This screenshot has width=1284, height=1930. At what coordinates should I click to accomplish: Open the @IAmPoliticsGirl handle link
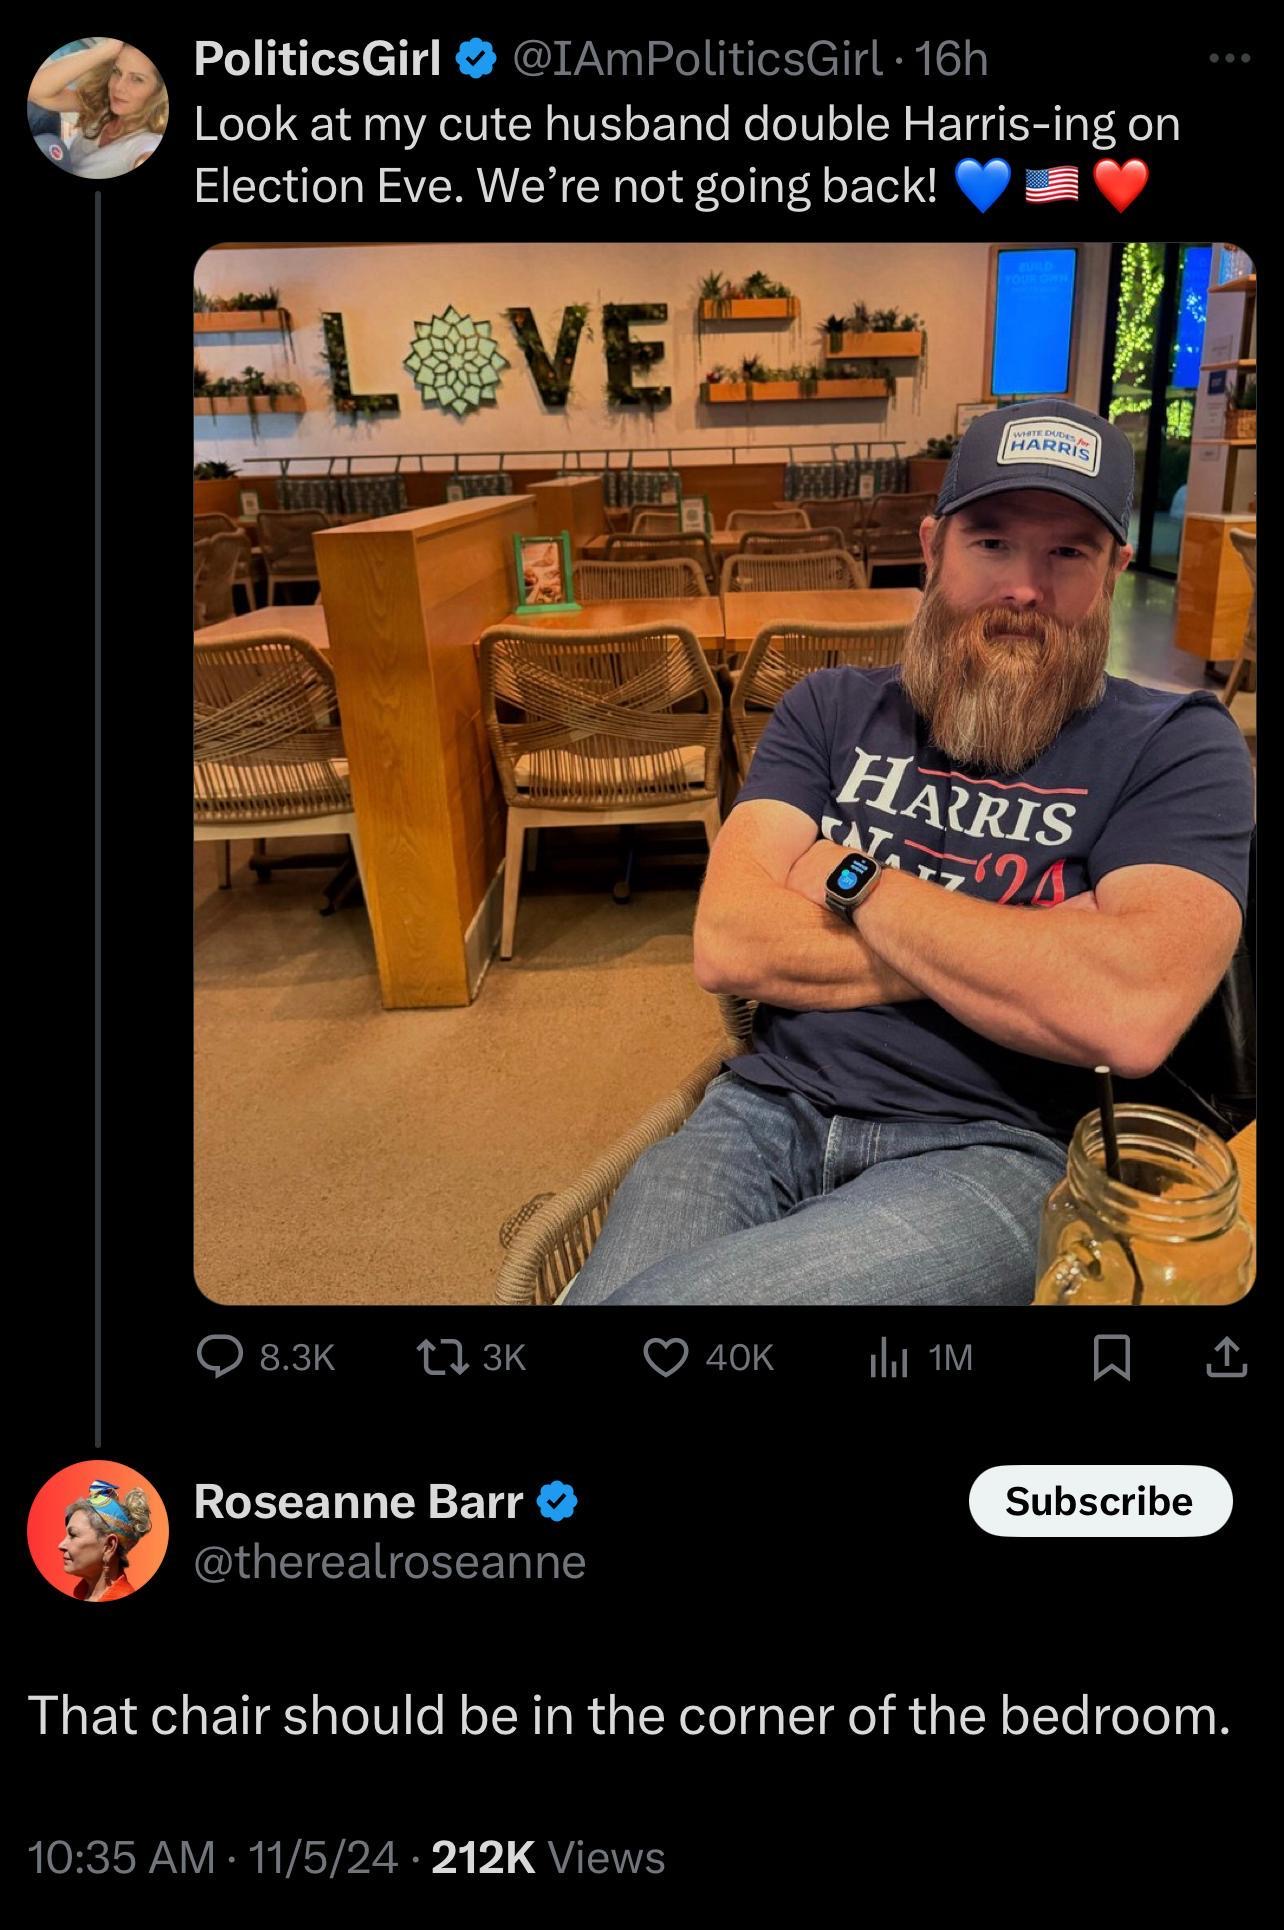[698, 59]
